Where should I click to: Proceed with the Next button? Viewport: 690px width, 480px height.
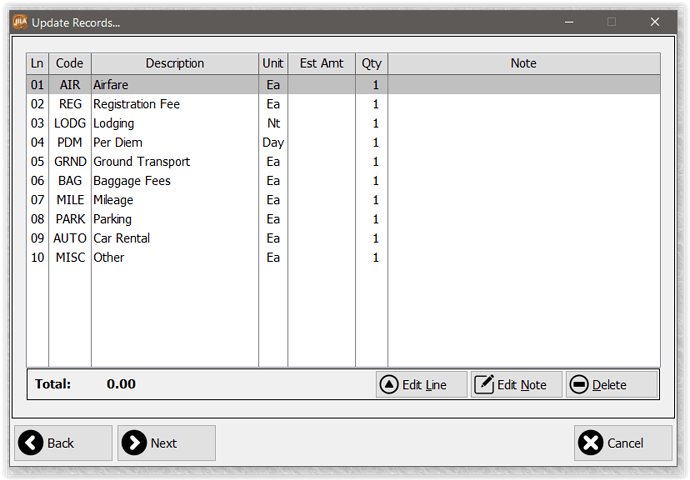click(x=166, y=443)
